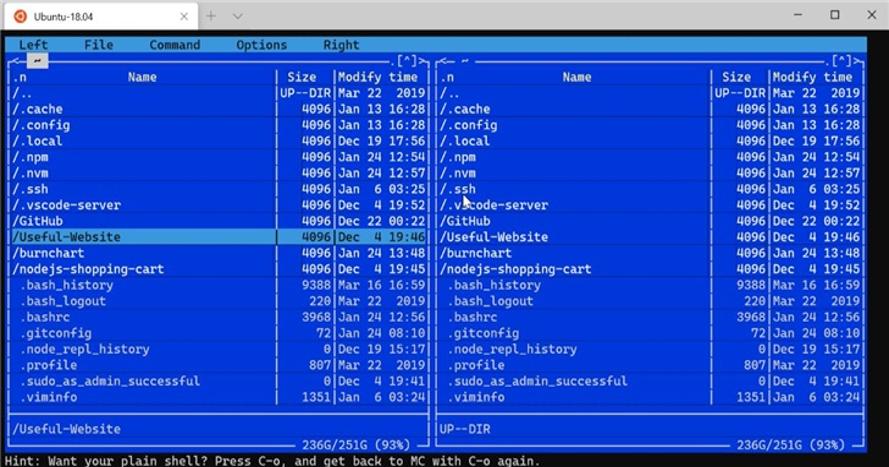Click the left panel mini-status /Useful-Website
Screen dimensions: 889x467
67,429
